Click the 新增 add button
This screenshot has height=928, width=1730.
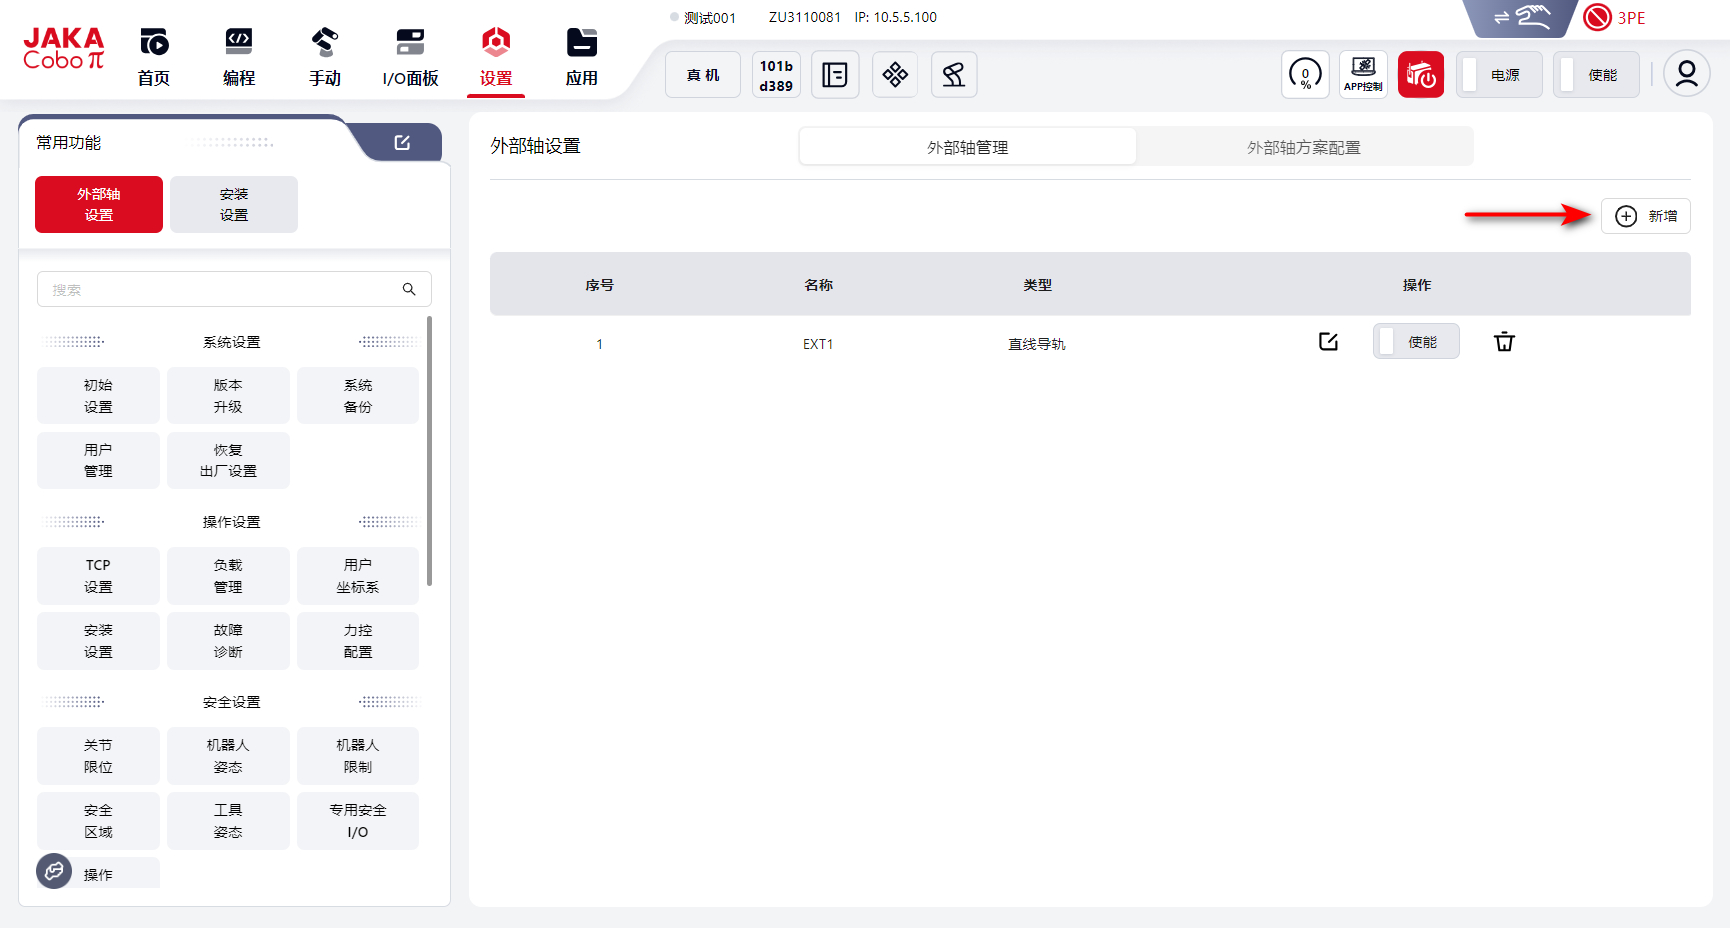click(x=1645, y=216)
